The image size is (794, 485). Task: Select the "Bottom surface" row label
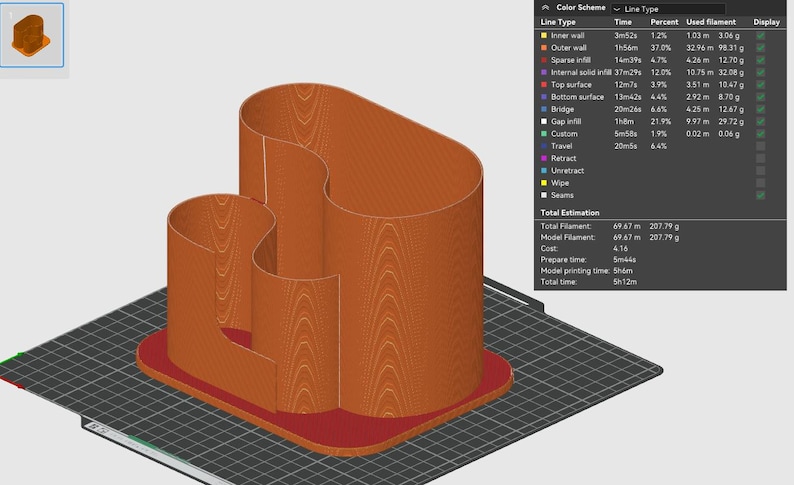tap(577, 97)
